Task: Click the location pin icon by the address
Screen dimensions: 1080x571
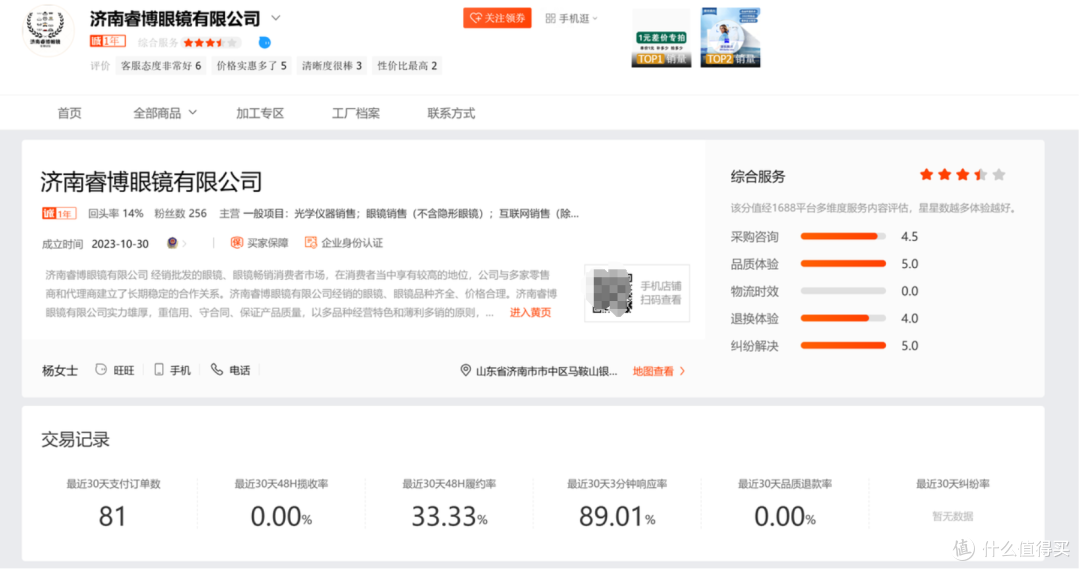Action: point(466,371)
